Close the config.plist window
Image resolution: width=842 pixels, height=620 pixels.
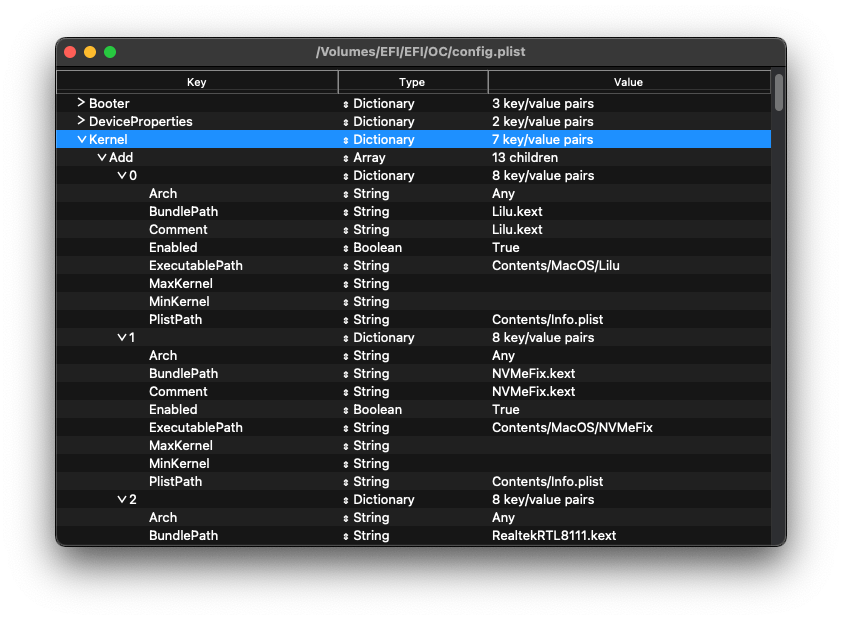(x=70, y=52)
